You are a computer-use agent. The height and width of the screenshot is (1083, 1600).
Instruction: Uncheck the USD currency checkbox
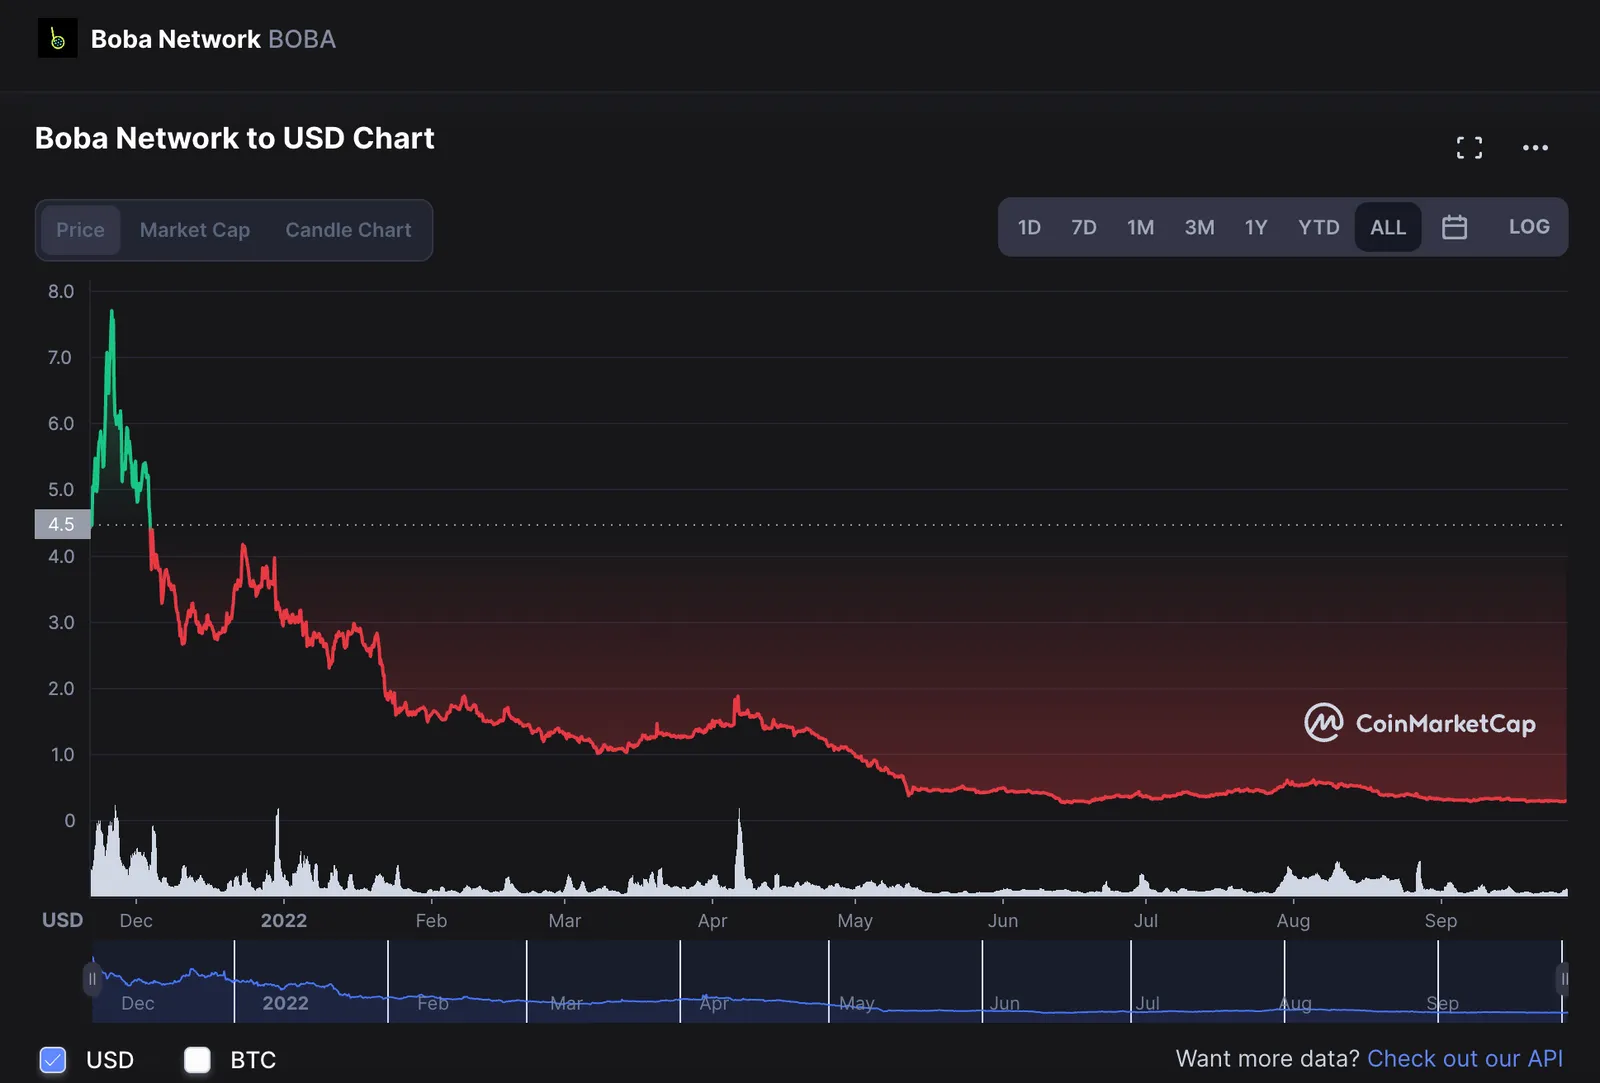(53, 1060)
